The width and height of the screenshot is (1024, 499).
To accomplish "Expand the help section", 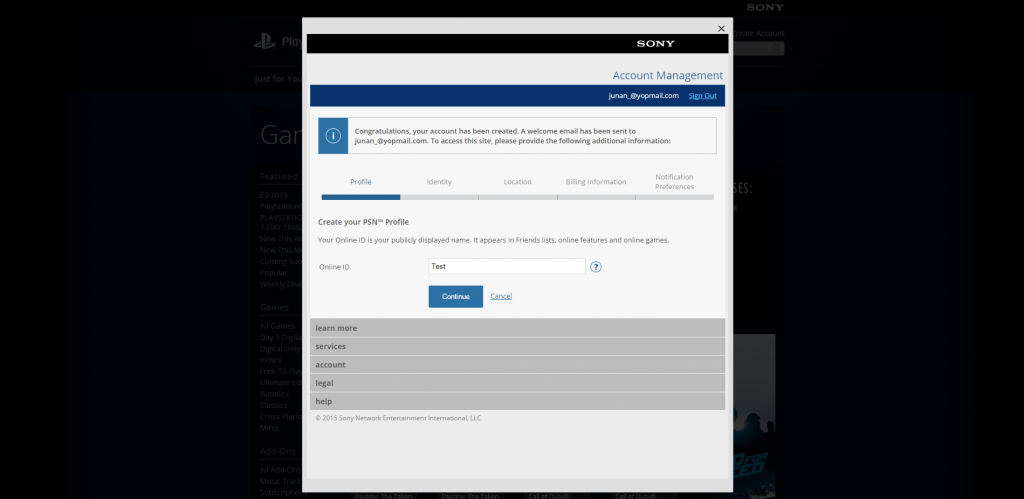I will [x=517, y=401].
